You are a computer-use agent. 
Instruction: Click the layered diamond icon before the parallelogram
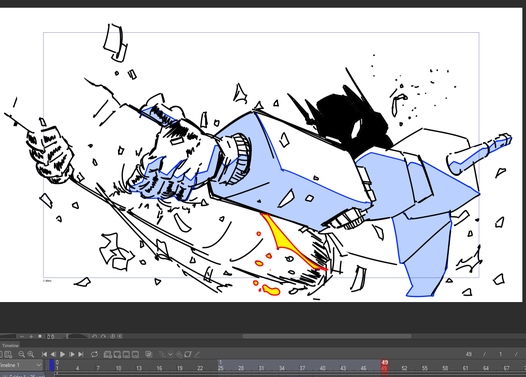[x=179, y=354]
